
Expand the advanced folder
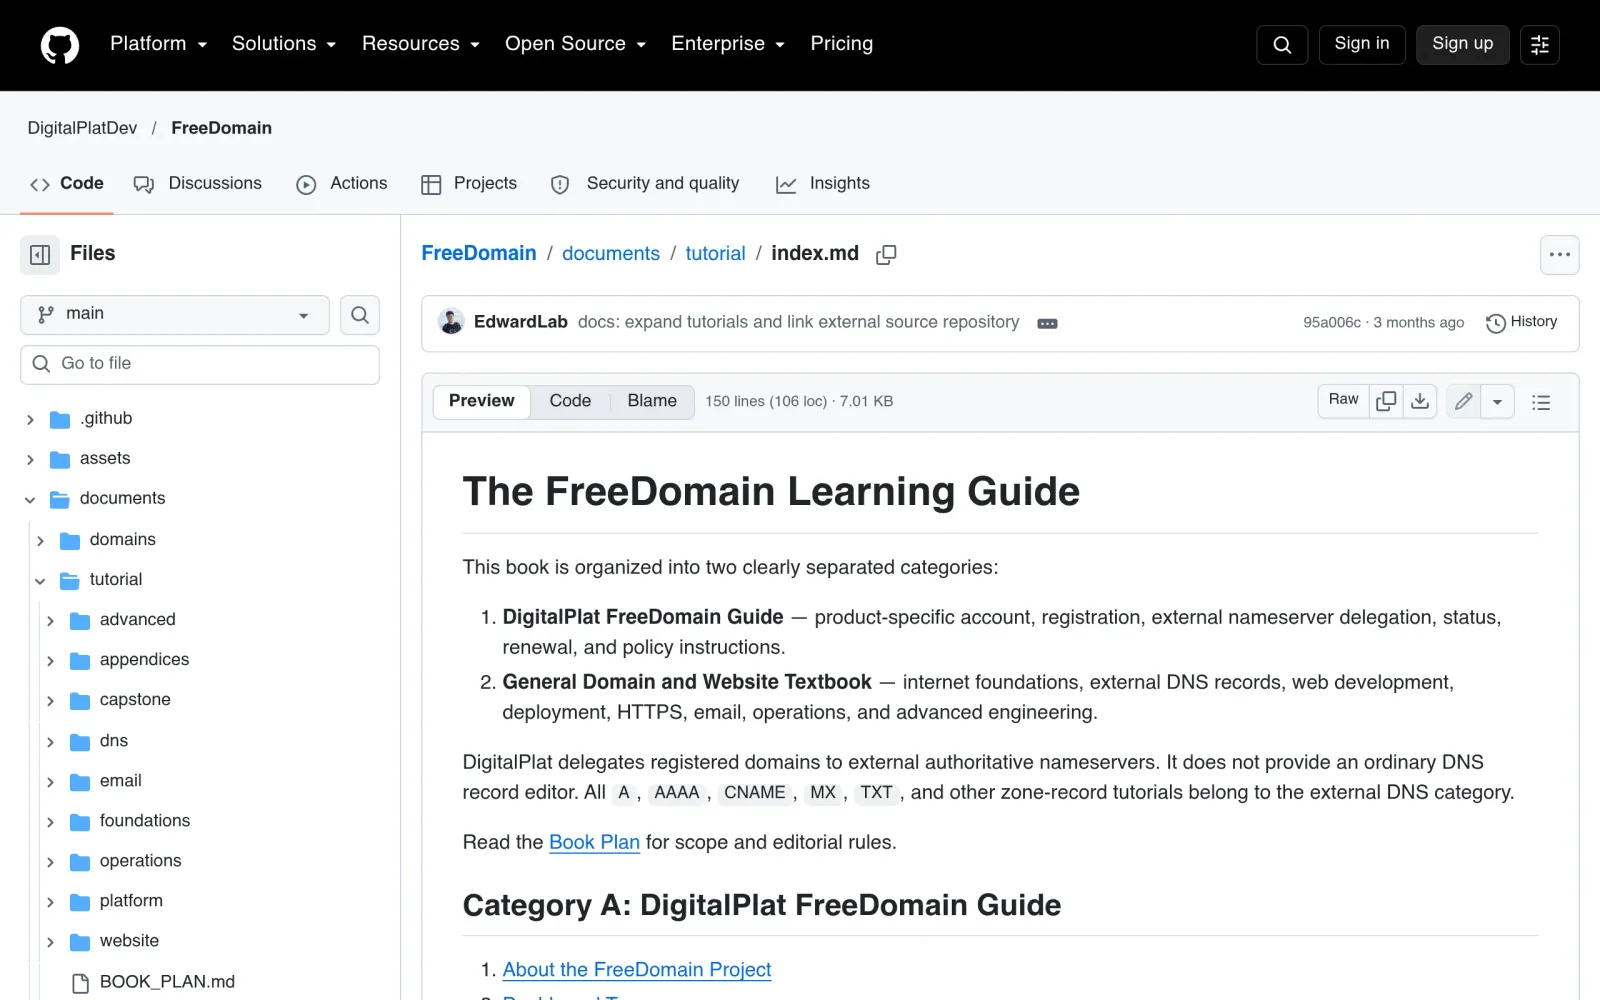[50, 621]
